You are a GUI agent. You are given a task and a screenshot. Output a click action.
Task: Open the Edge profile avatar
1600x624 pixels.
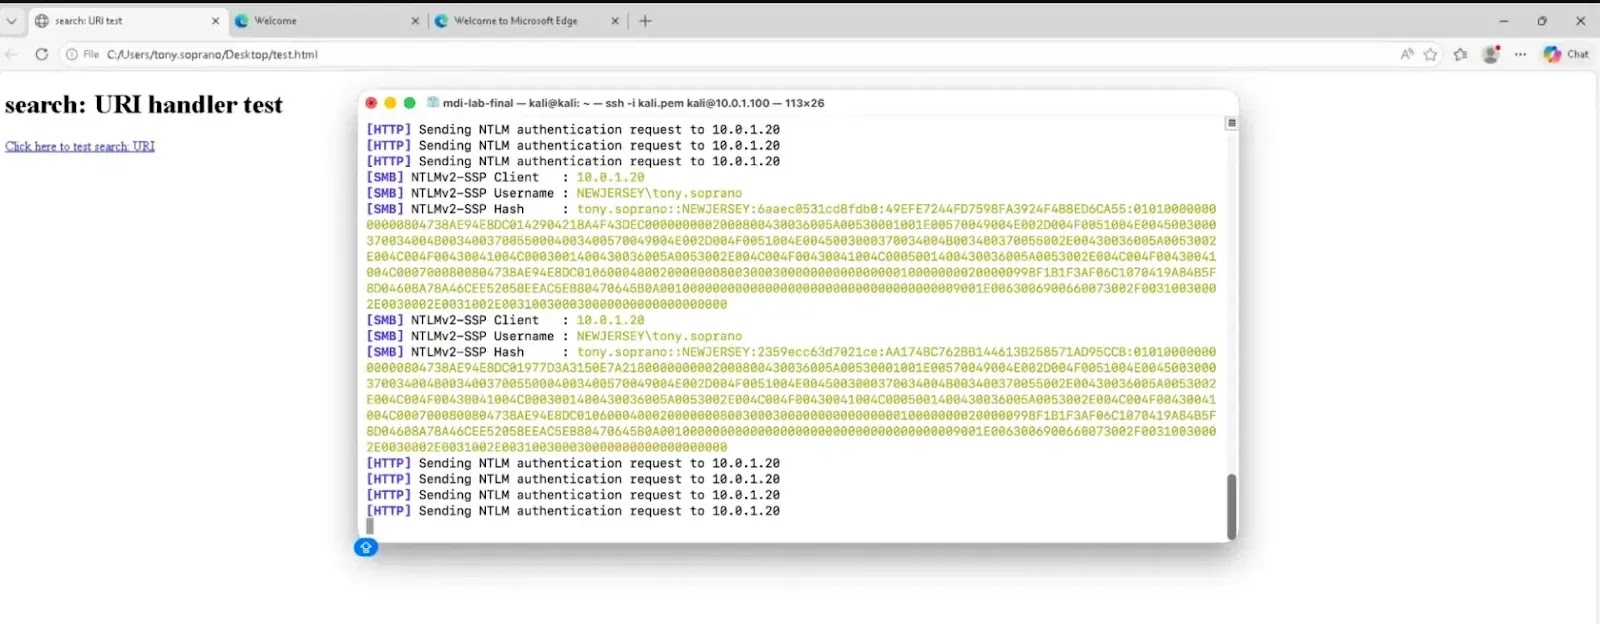coord(1491,54)
